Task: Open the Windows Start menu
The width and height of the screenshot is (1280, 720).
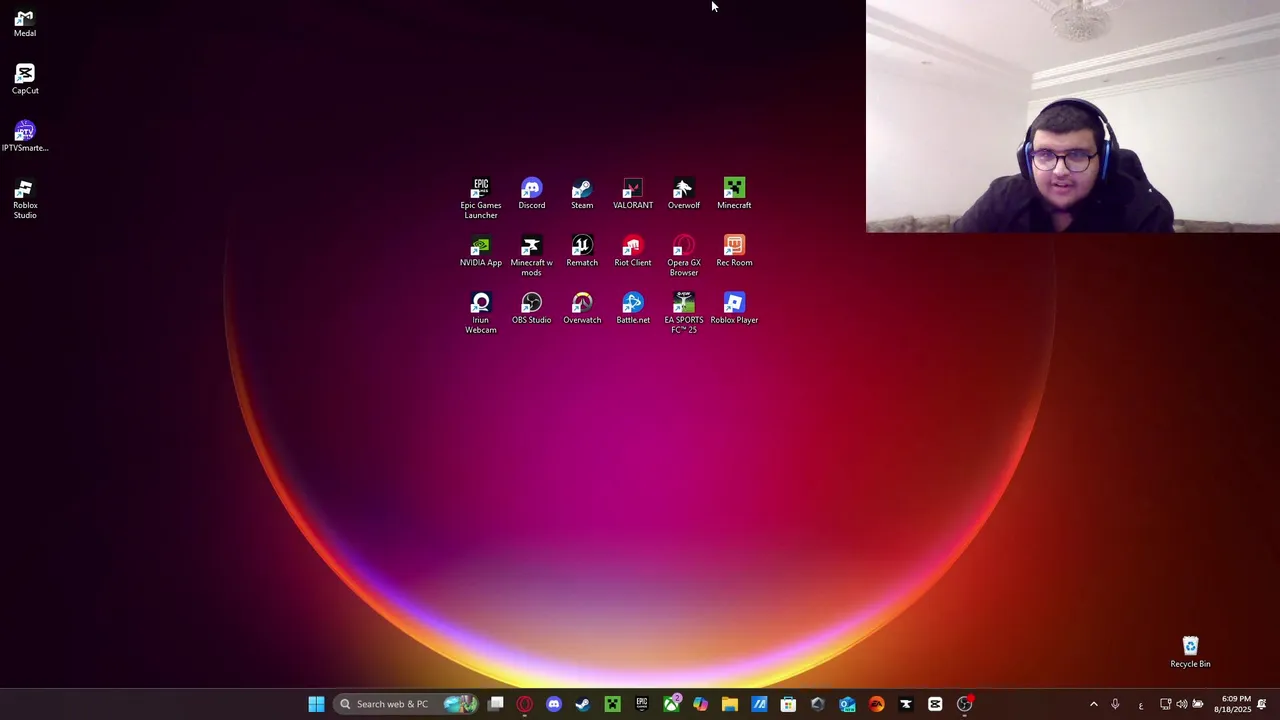Action: (x=316, y=704)
